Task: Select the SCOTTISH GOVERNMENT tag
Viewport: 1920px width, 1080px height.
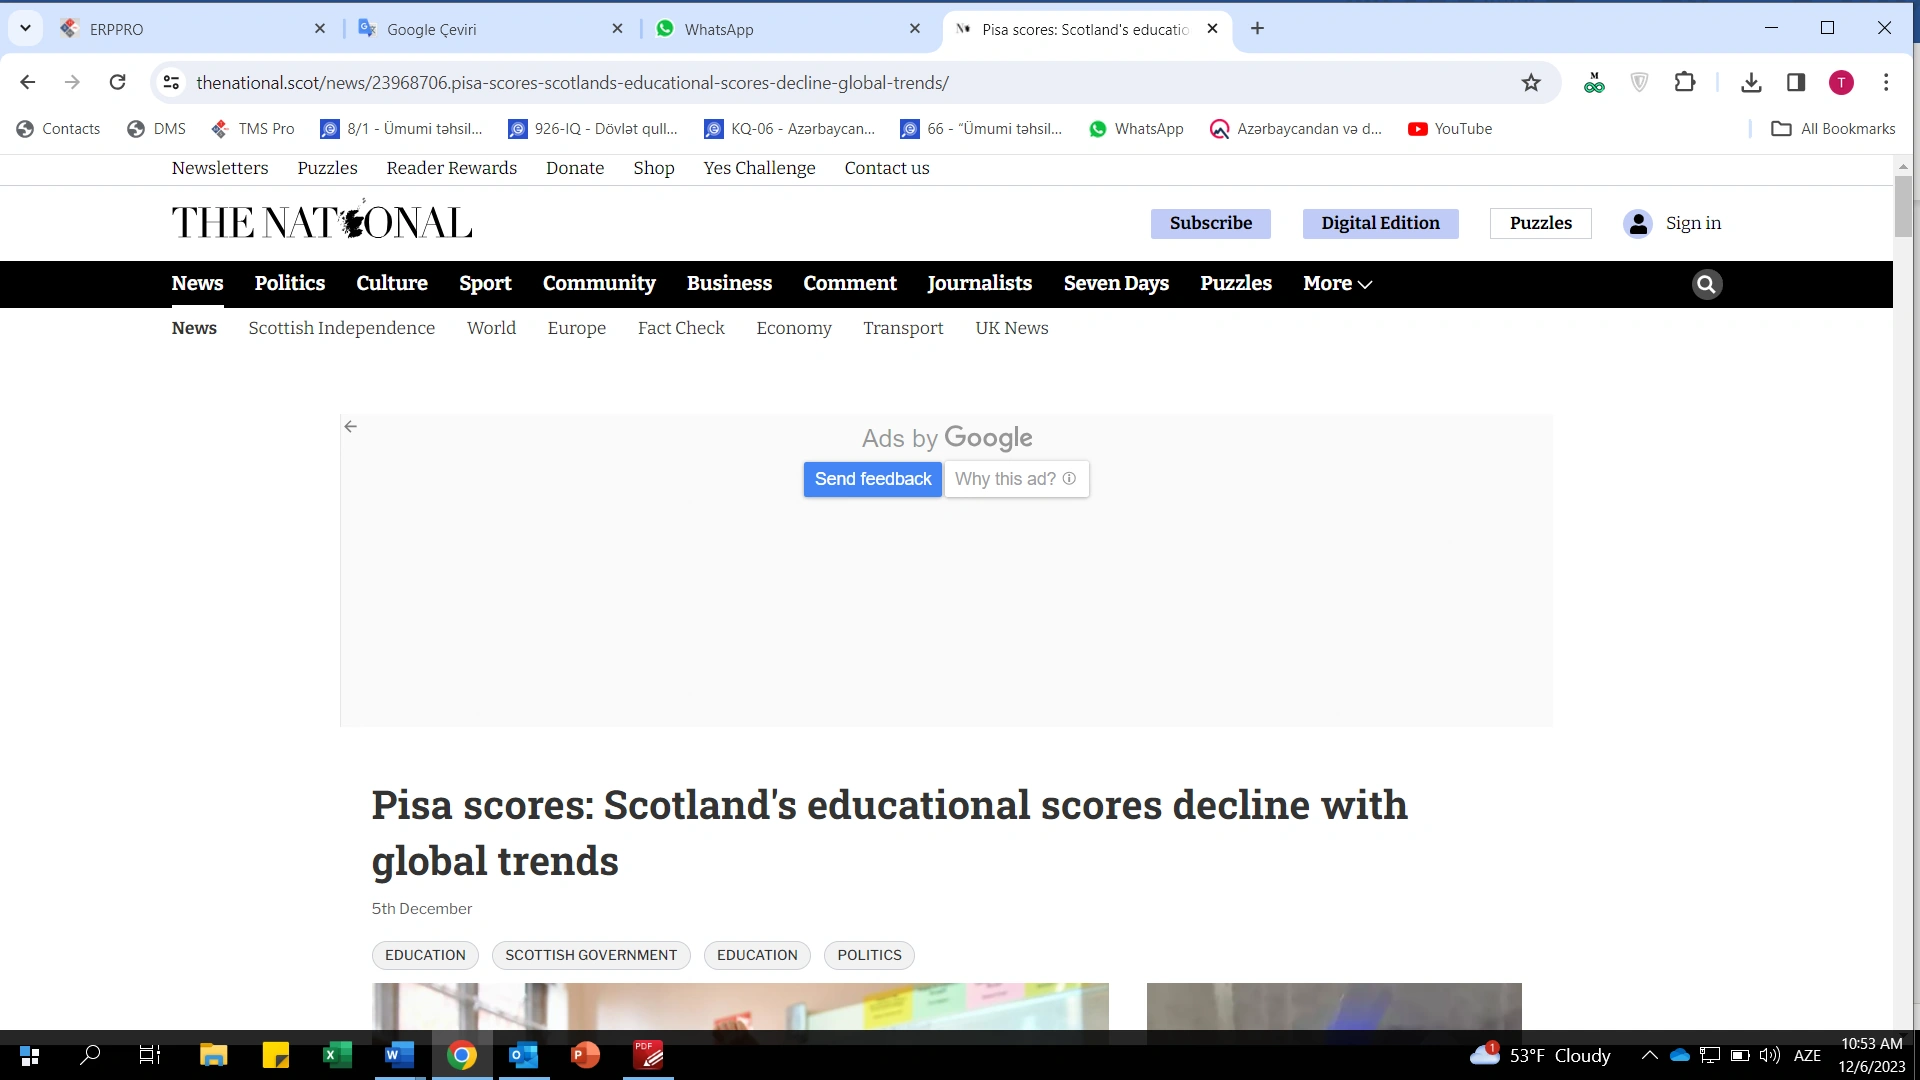Action: point(591,956)
